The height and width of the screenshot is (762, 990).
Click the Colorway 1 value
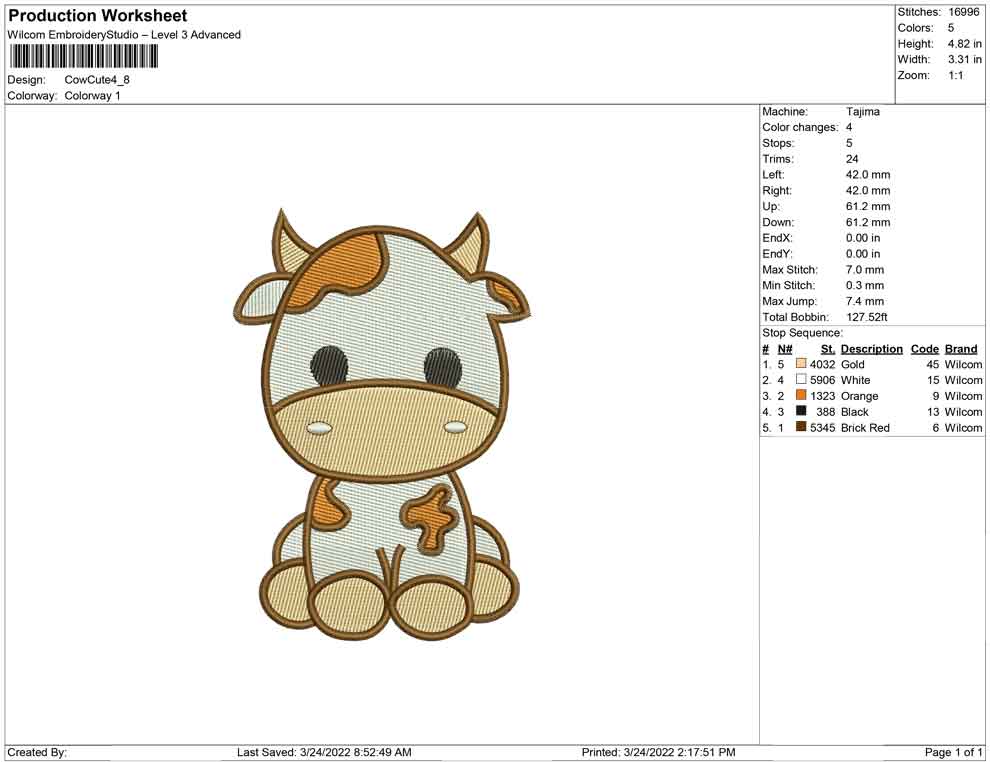92,96
